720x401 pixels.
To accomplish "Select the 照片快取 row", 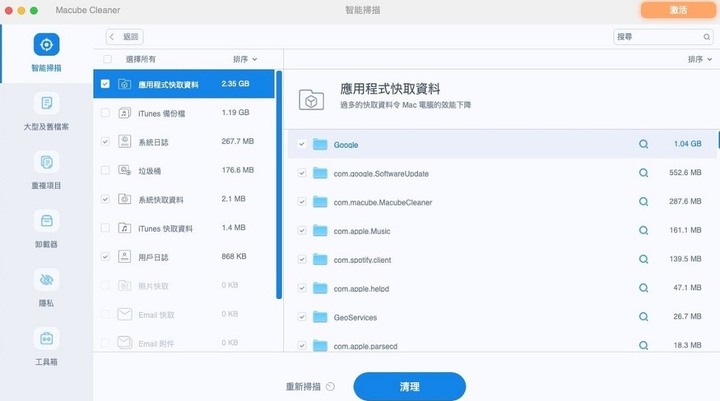I will click(x=184, y=286).
